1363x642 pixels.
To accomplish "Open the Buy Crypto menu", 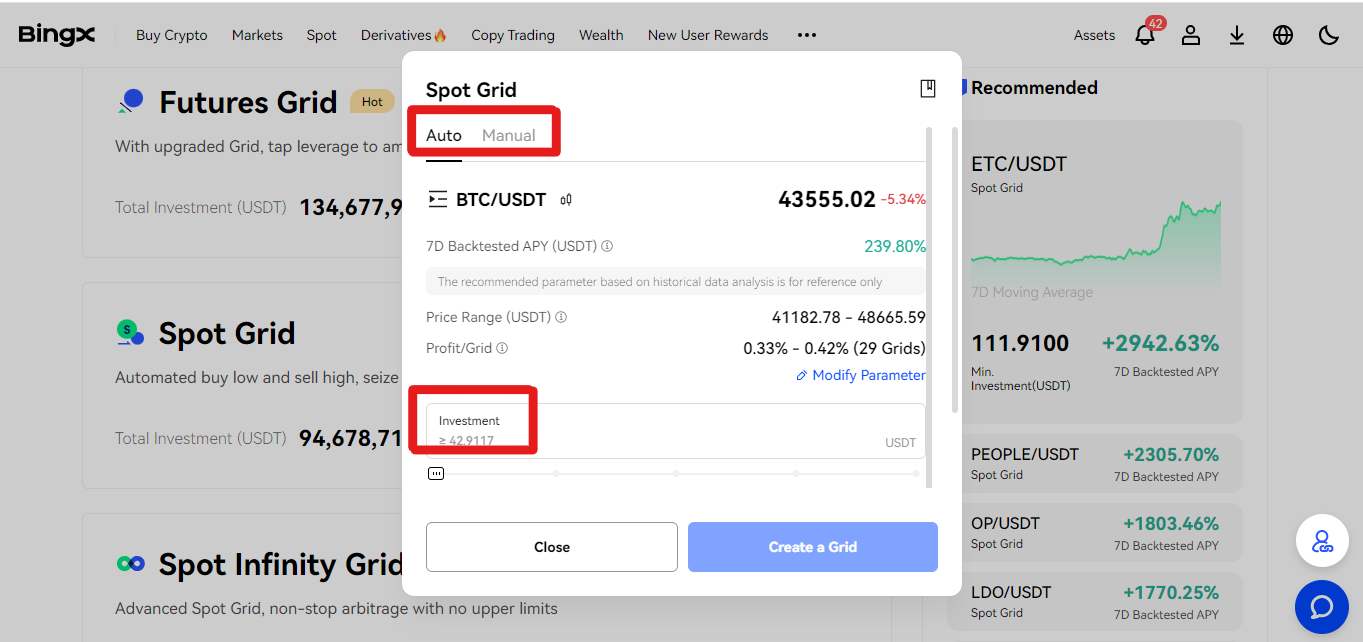I will 172,35.
